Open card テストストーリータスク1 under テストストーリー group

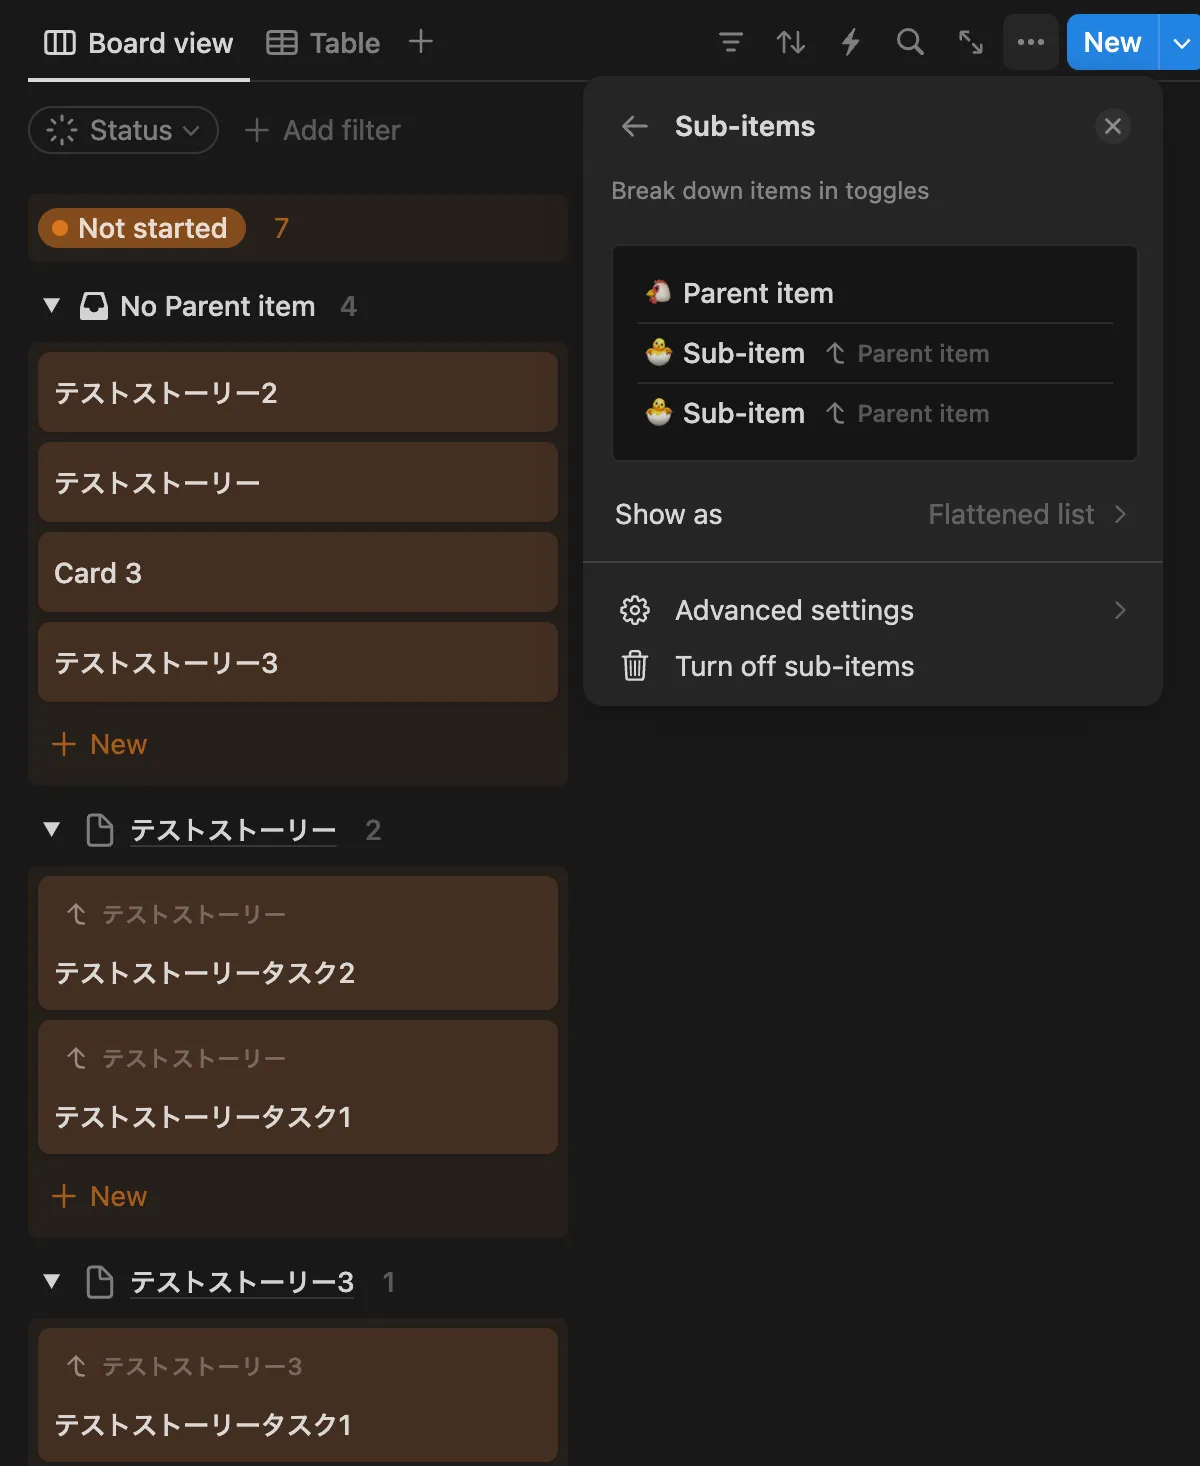pyautogui.click(x=298, y=1087)
